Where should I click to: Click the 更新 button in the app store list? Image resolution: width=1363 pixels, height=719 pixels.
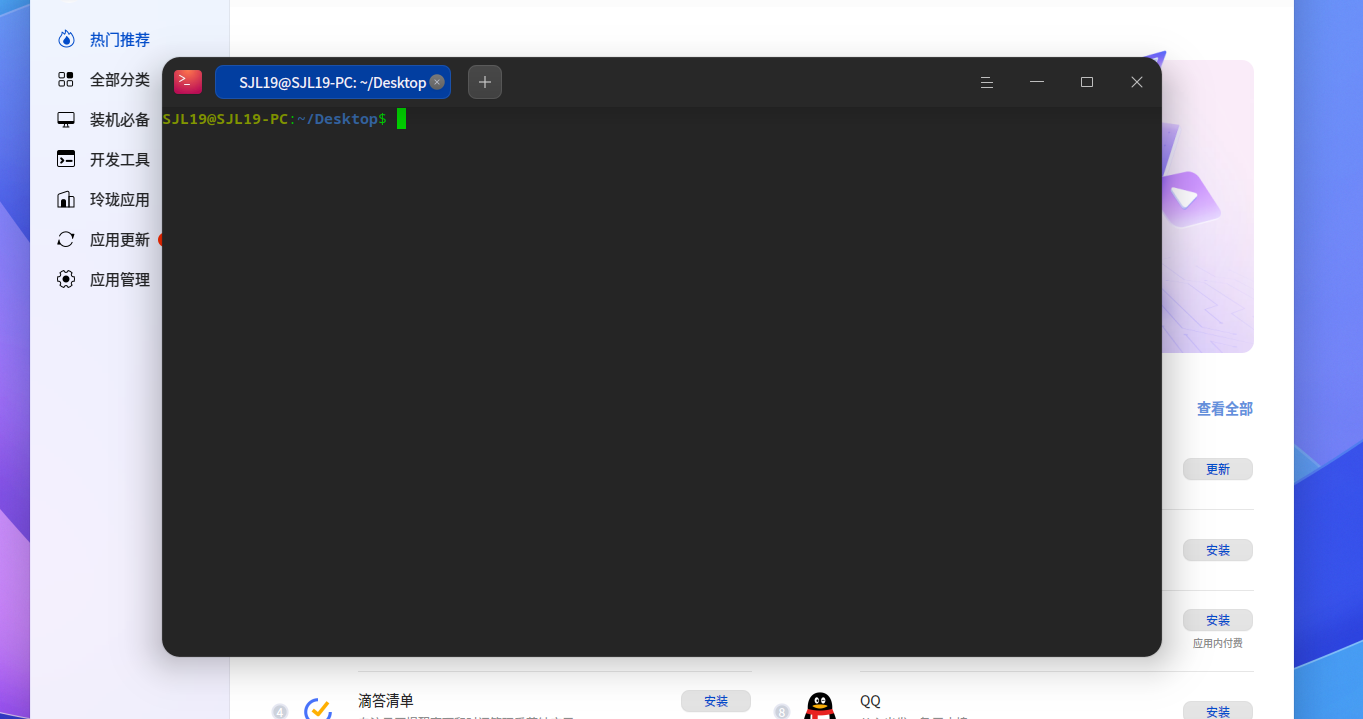point(1218,469)
